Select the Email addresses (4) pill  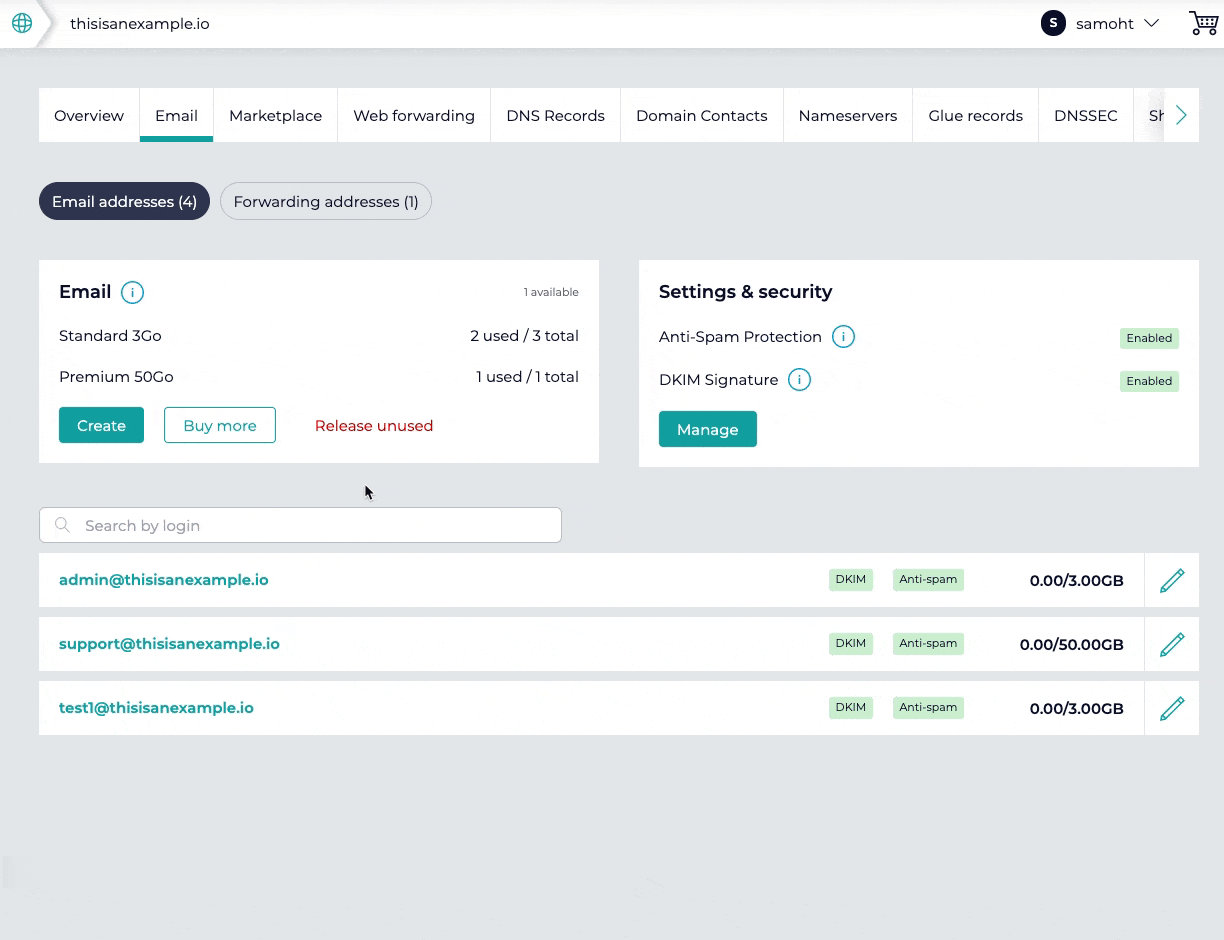(124, 201)
